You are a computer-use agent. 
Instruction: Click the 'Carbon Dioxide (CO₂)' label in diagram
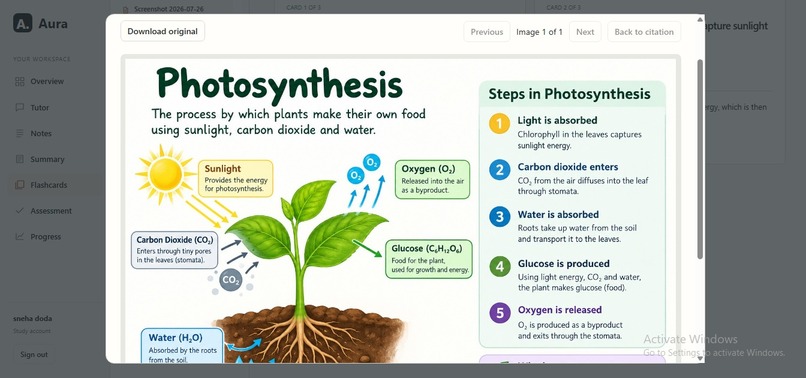pos(175,250)
